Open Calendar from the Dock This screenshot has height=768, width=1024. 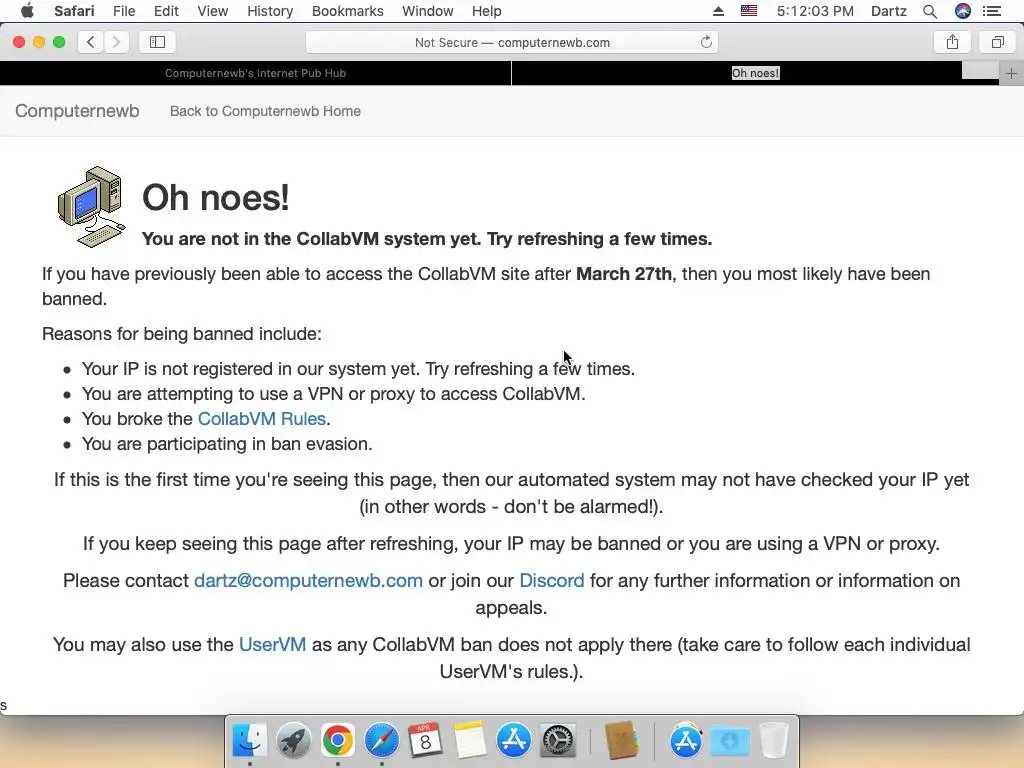(x=425, y=741)
